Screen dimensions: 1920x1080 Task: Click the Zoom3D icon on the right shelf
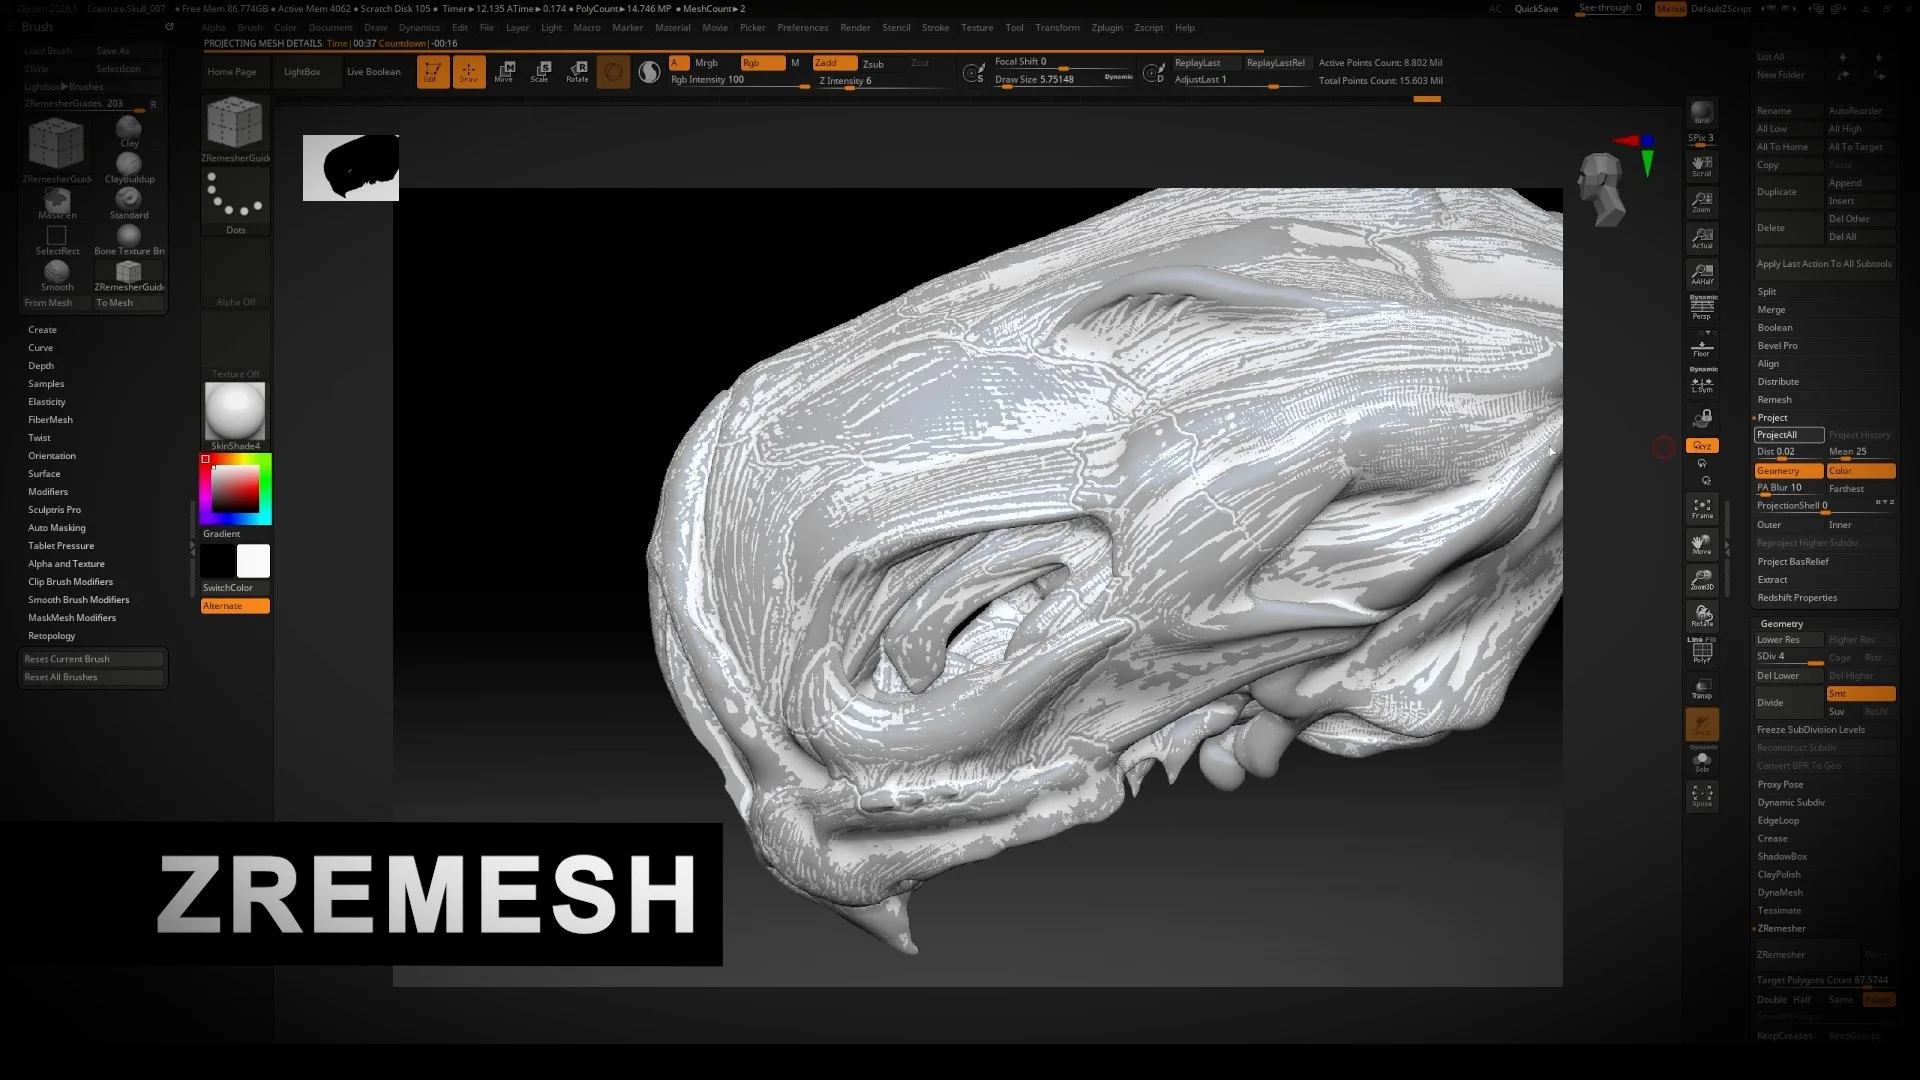pyautogui.click(x=1701, y=580)
